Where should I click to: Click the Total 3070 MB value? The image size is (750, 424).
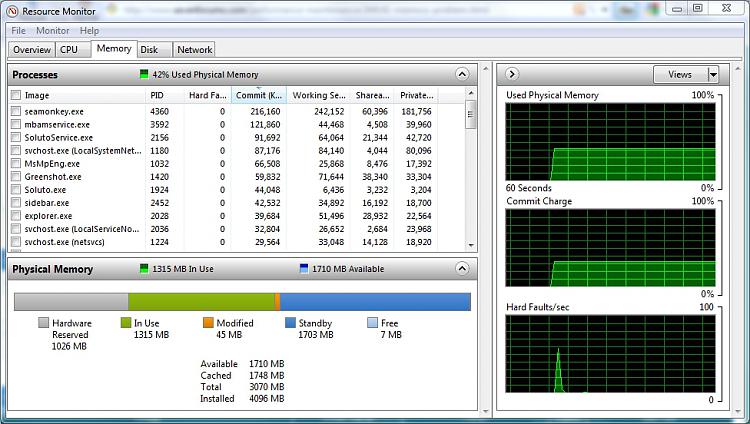[x=266, y=387]
